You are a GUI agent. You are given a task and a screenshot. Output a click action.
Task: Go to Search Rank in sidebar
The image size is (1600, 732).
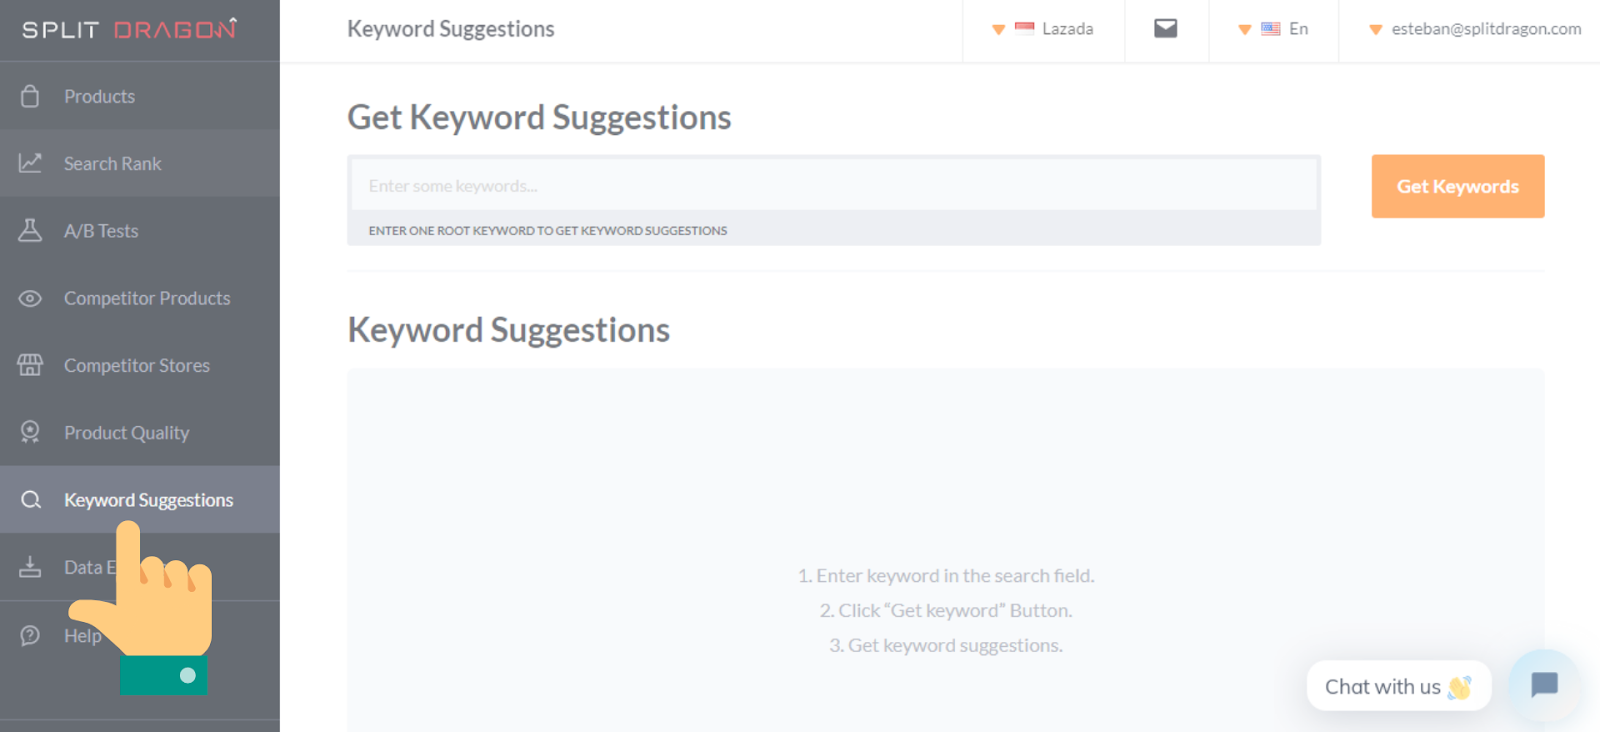[112, 164]
